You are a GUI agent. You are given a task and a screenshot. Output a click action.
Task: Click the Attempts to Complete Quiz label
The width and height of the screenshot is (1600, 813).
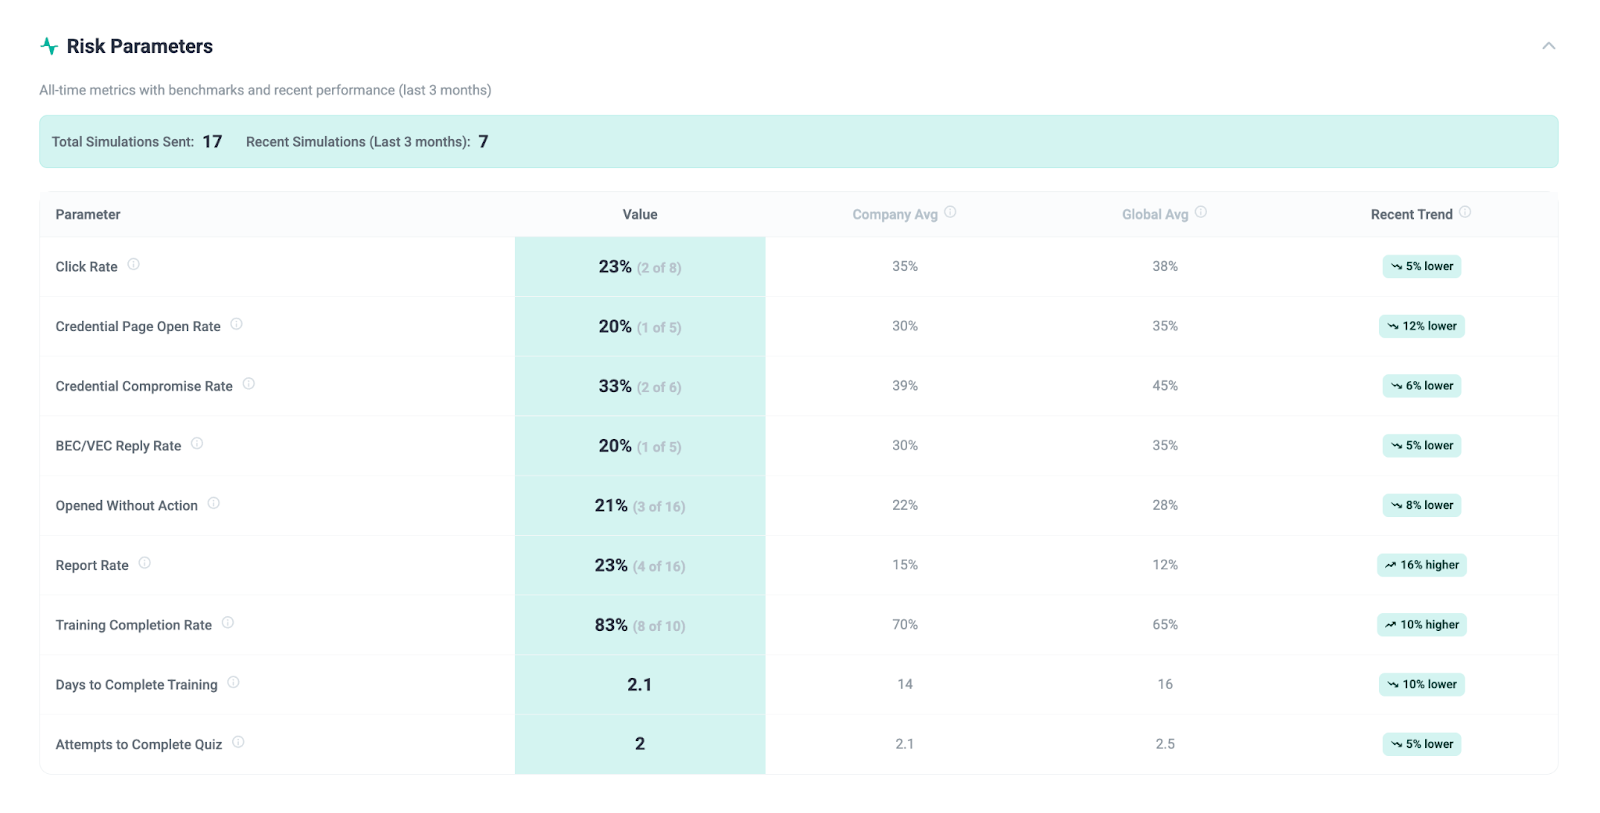click(139, 745)
